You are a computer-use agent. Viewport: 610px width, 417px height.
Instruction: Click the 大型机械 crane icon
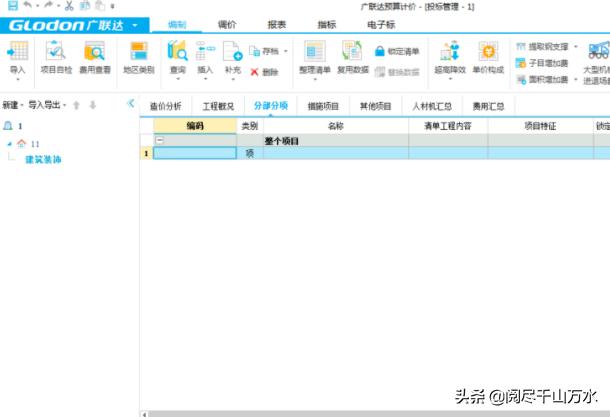point(598,51)
